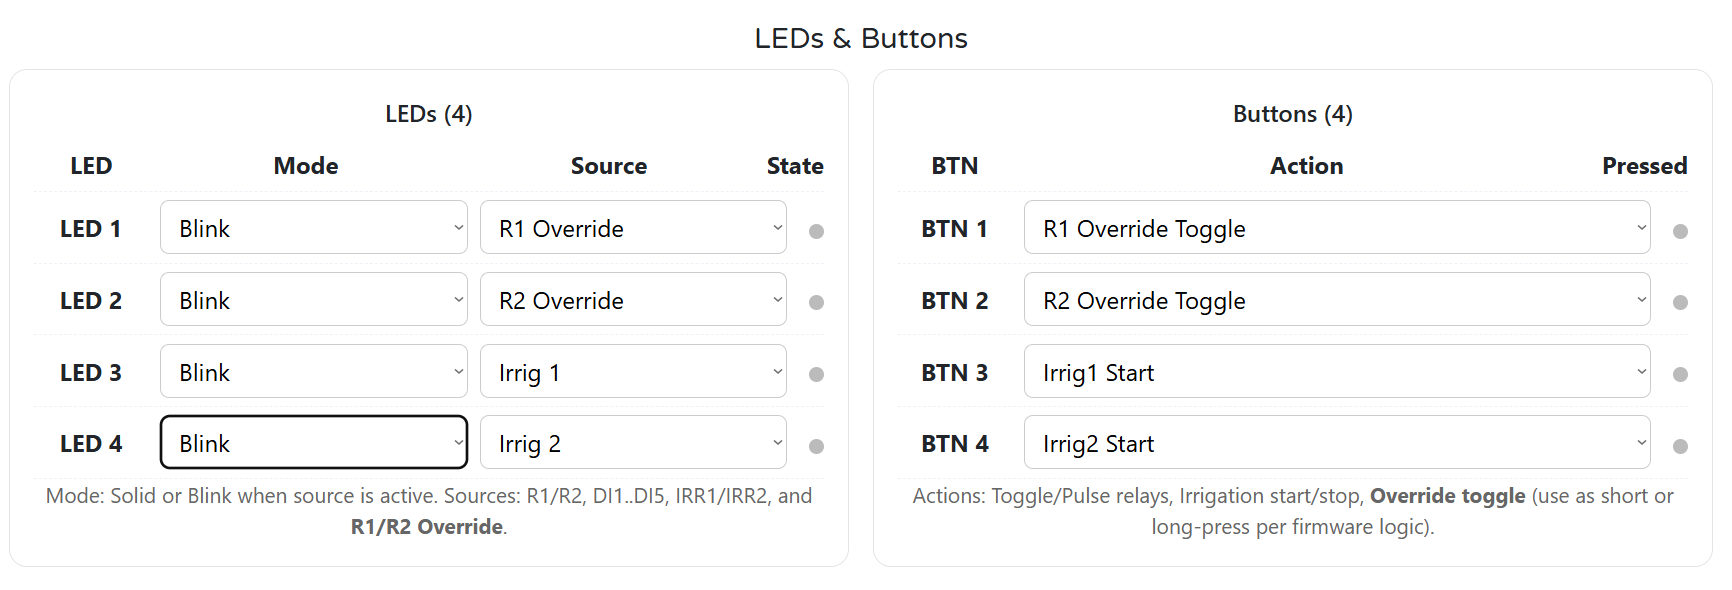
Task: Open the Irrig 1 source dropdown for LED 3
Action: pyautogui.click(x=633, y=371)
